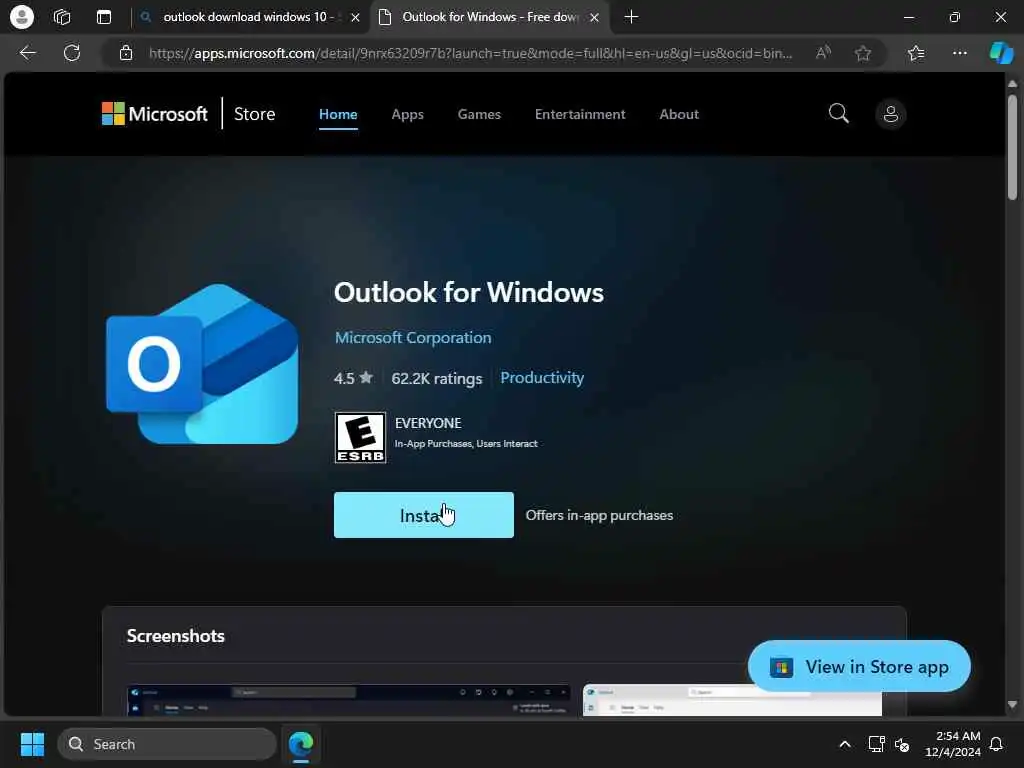Open the Windows Start menu
1024x768 pixels.
click(32, 744)
